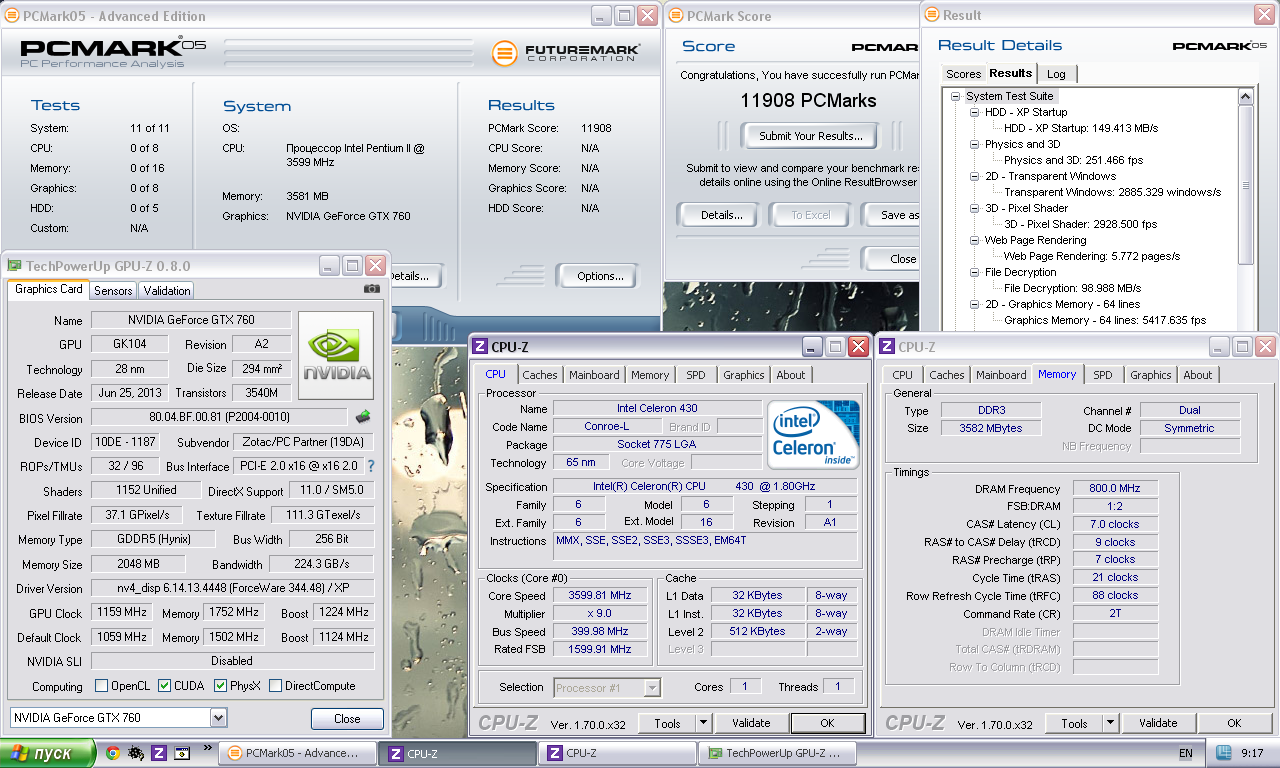Collapse the 2D - Transparent Windows node
This screenshot has height=768, width=1280.
click(974, 176)
